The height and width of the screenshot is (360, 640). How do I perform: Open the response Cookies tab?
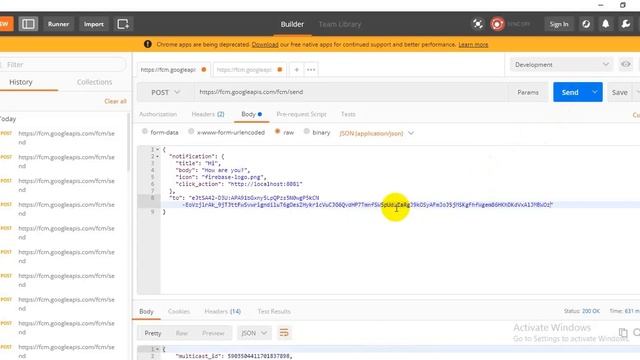[179, 311]
